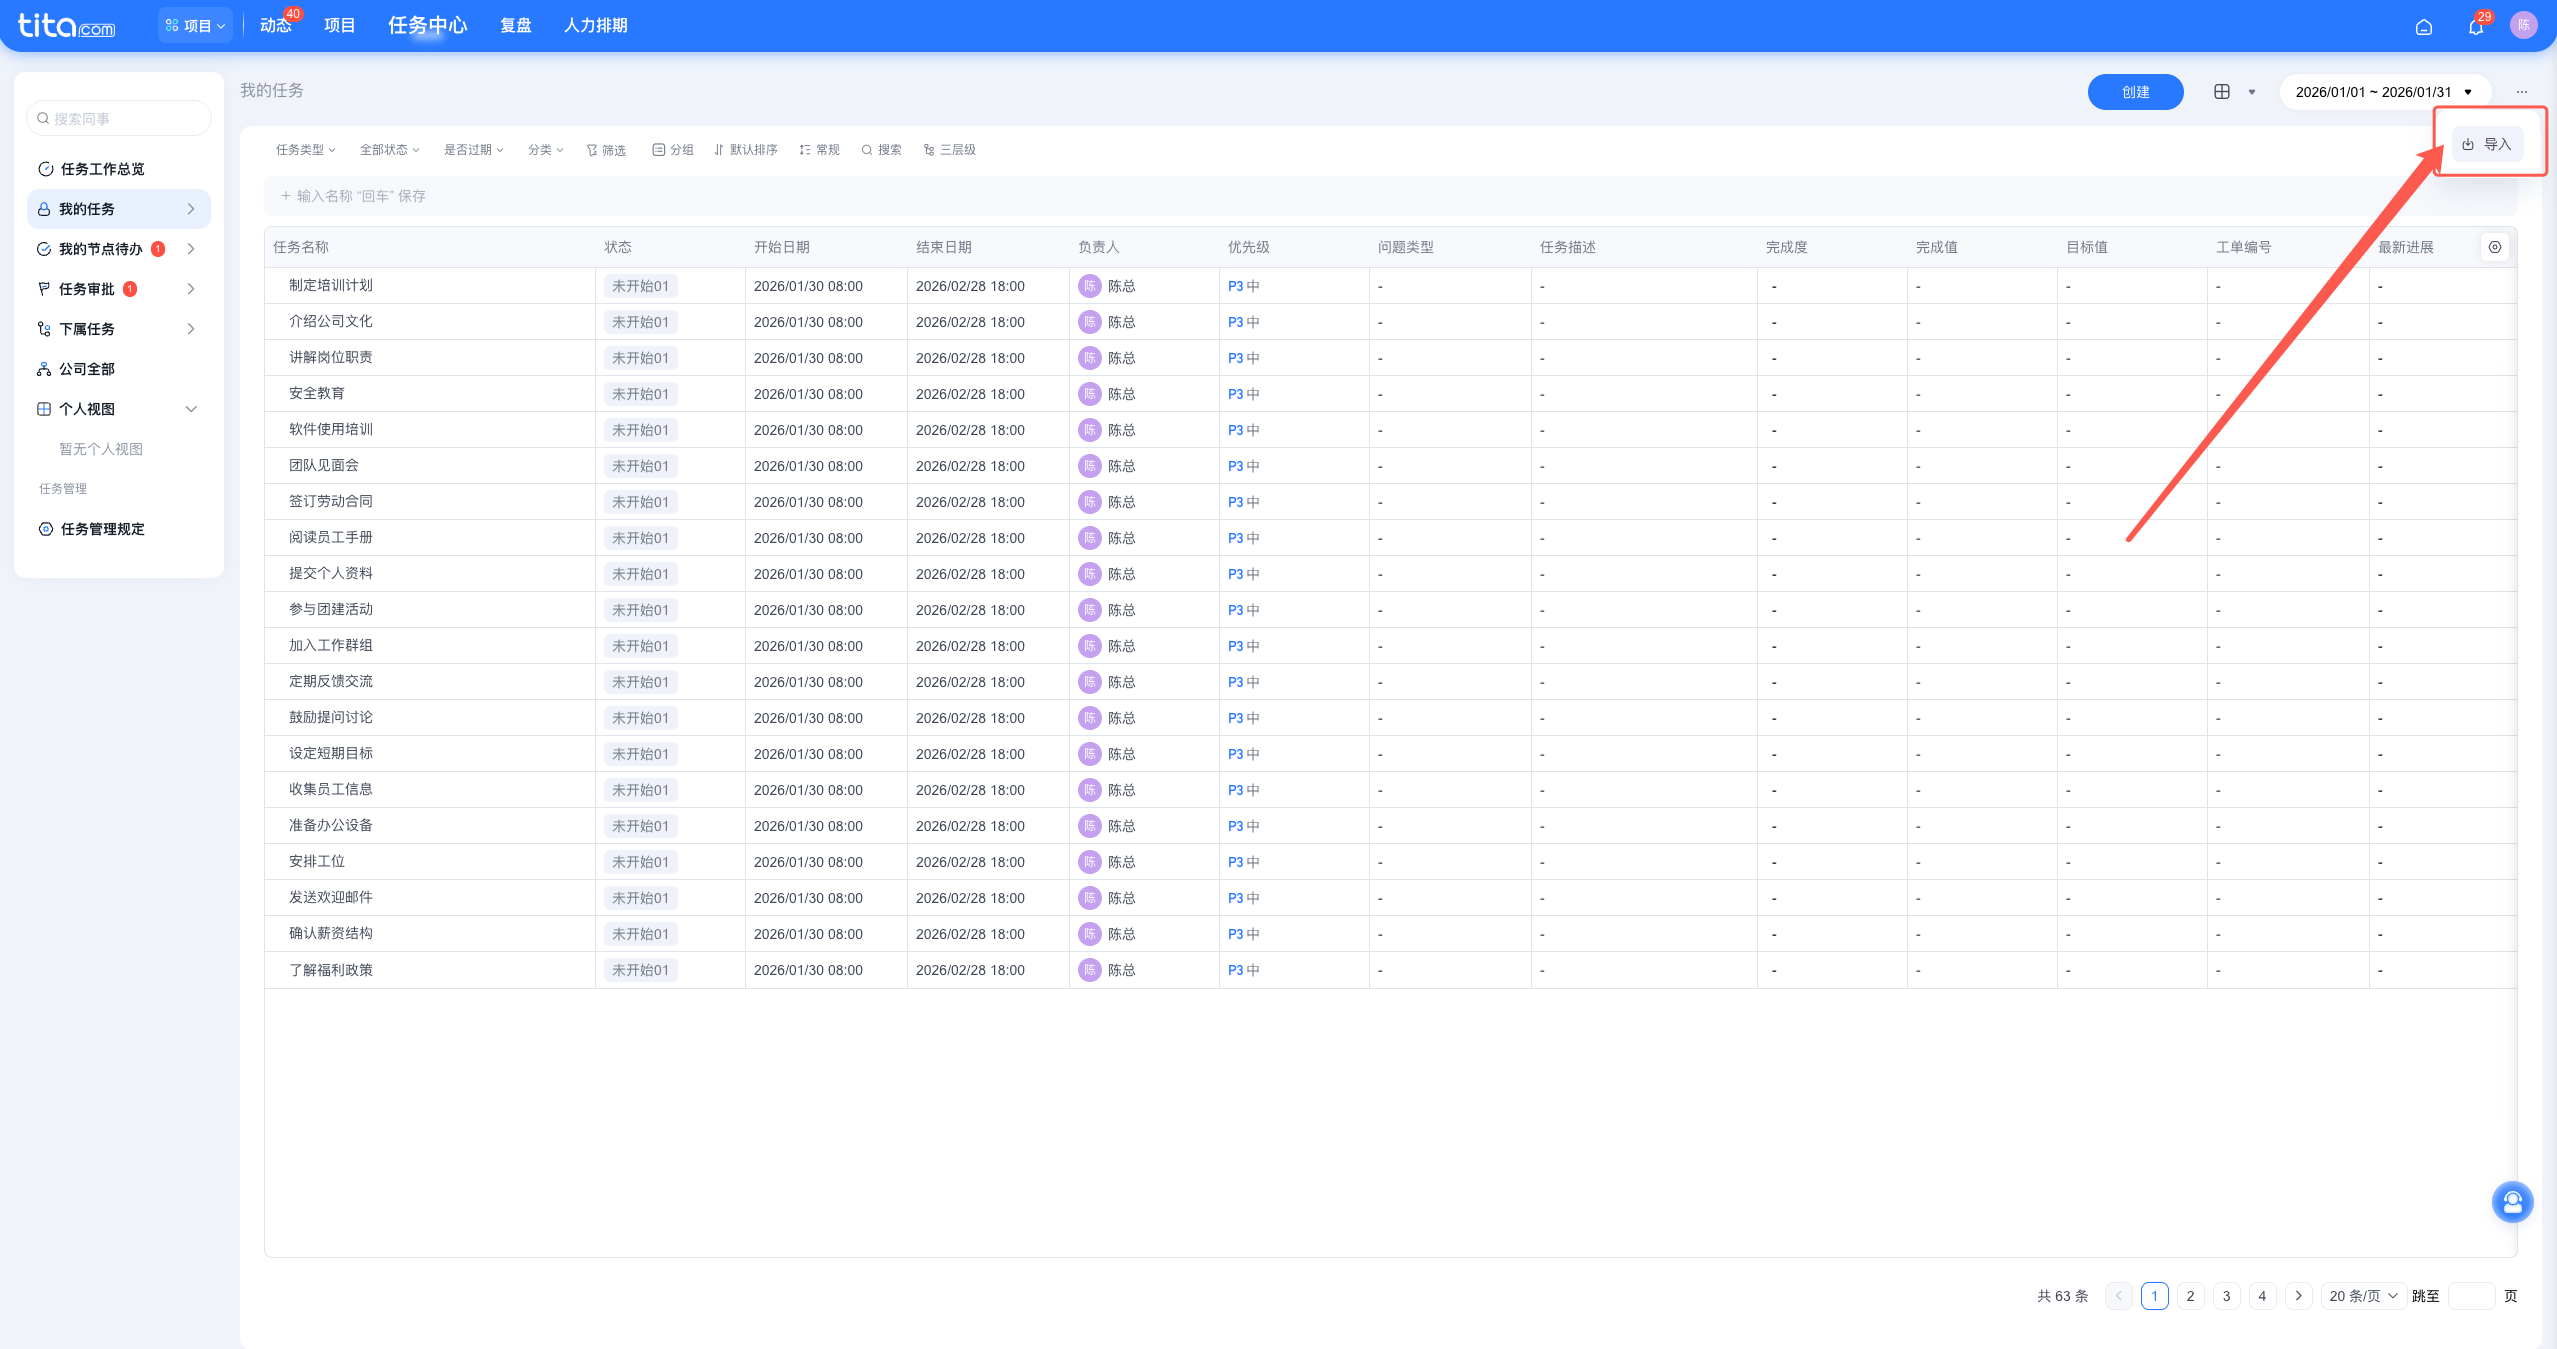2557x1349 pixels.
Task: Click the 三层级 hierarchy tool
Action: pos(950,150)
